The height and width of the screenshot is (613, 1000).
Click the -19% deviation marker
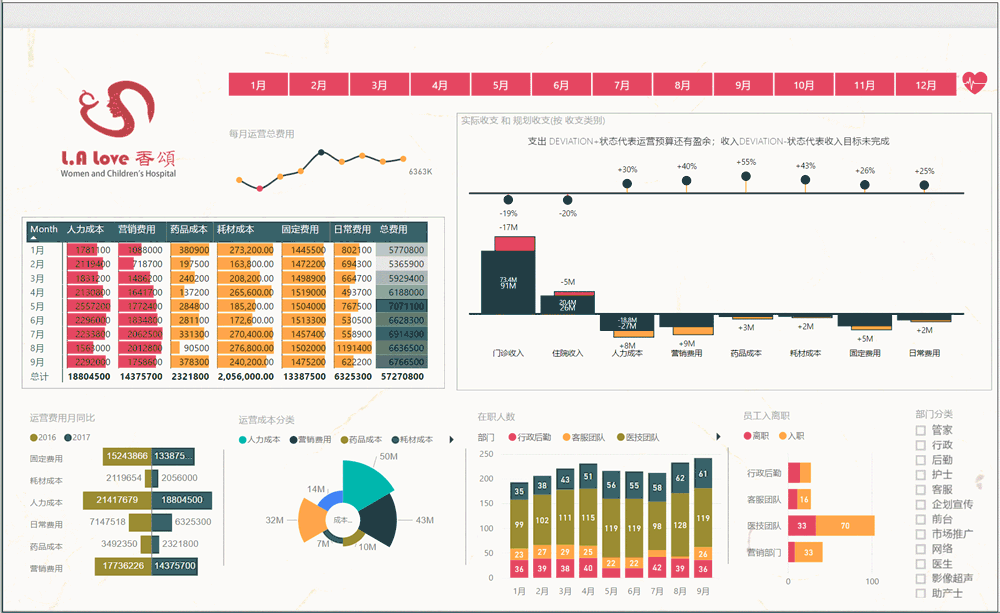(x=508, y=200)
